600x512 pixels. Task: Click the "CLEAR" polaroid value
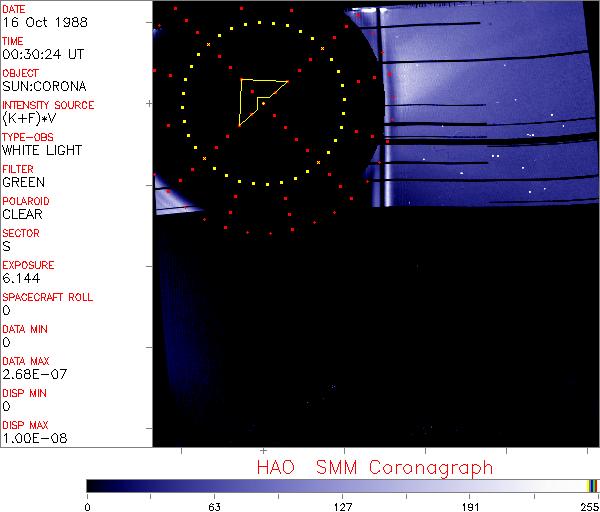[x=23, y=214]
